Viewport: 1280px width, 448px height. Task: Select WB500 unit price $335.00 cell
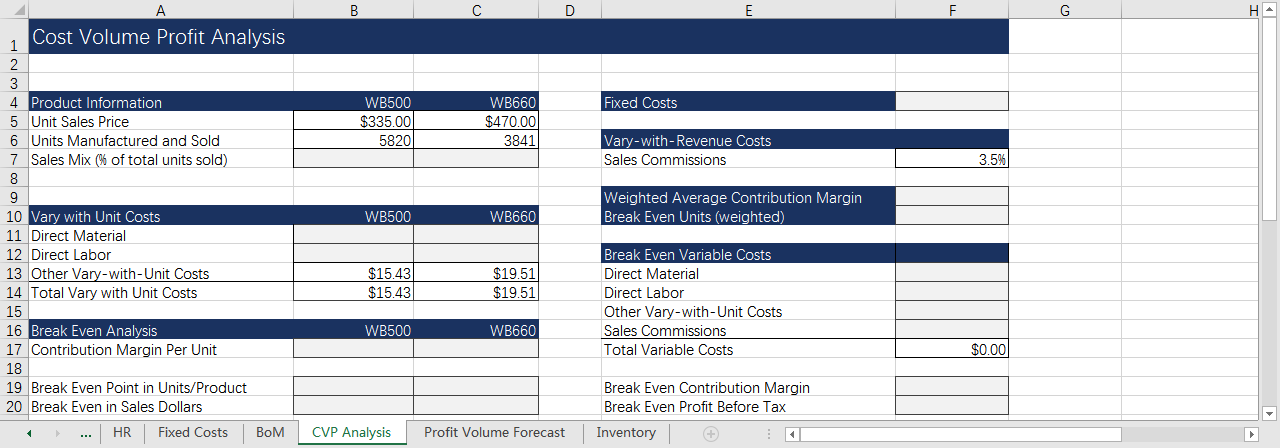click(x=353, y=121)
